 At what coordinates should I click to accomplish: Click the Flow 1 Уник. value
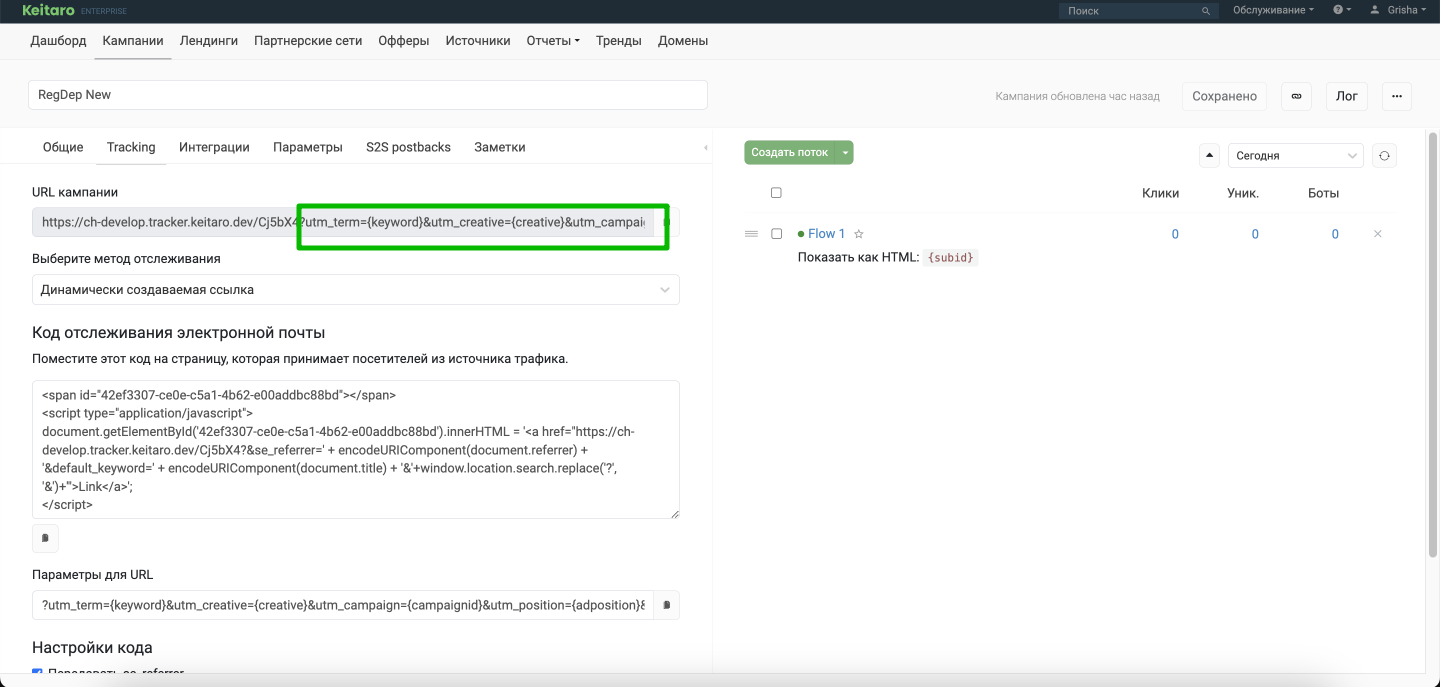click(x=1255, y=234)
